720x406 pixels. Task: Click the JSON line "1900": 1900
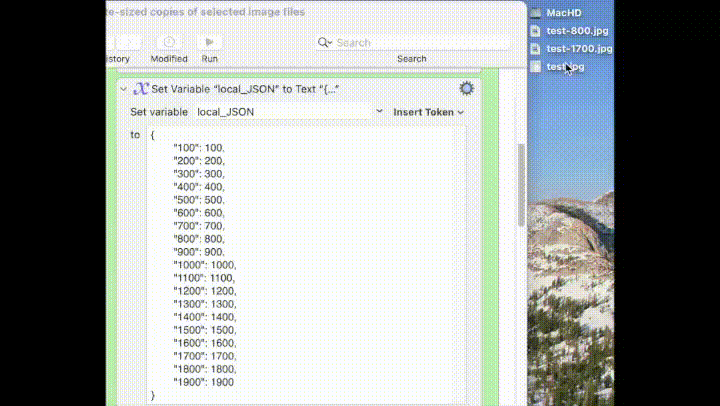click(204, 382)
